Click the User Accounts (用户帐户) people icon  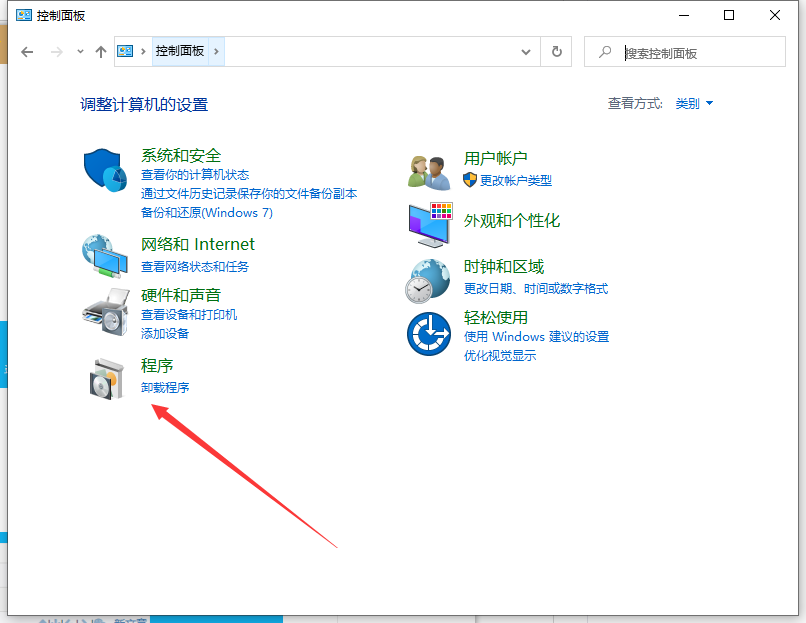(x=430, y=171)
